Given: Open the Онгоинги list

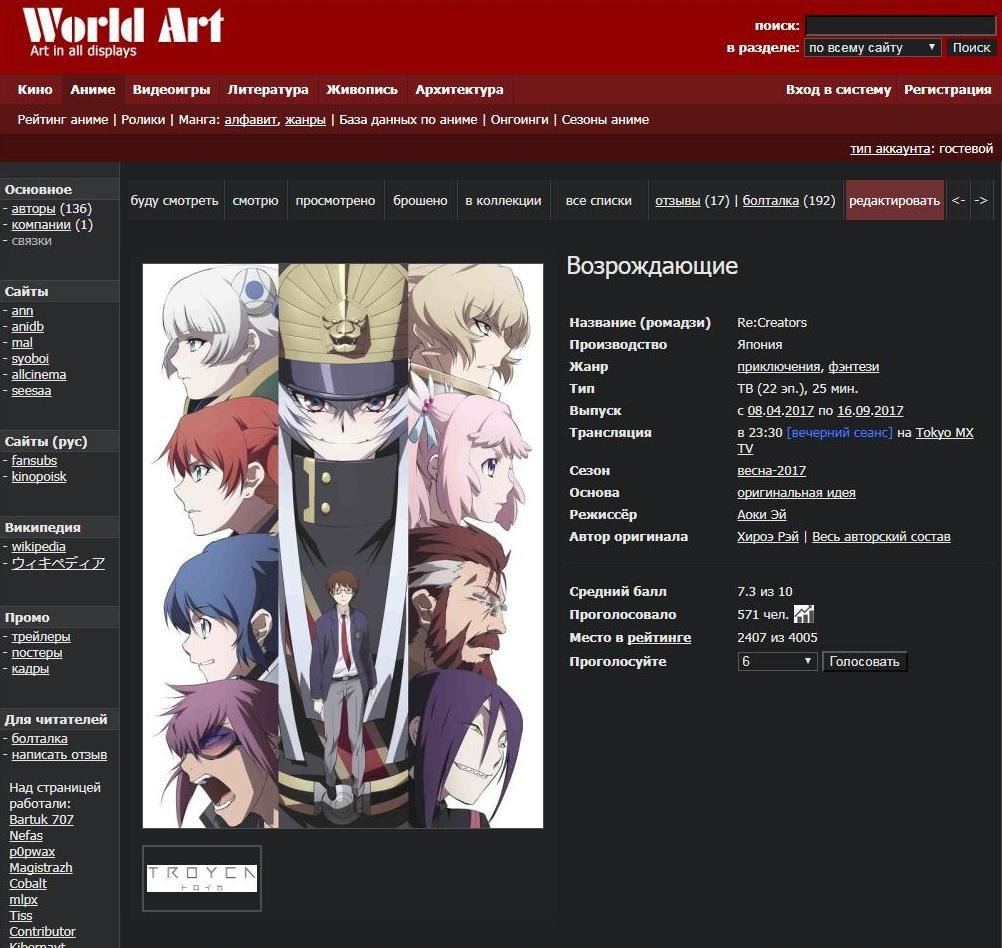Looking at the screenshot, I should tap(519, 120).
